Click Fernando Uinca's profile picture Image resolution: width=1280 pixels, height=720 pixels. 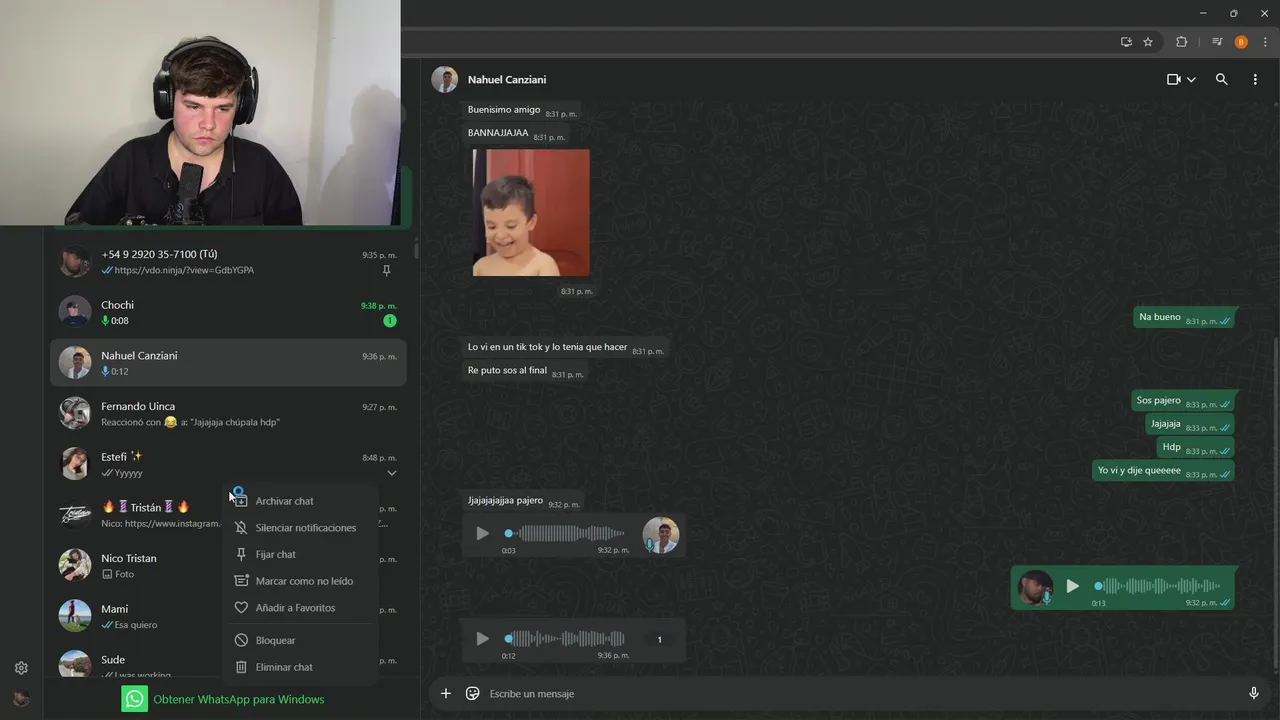(75, 413)
